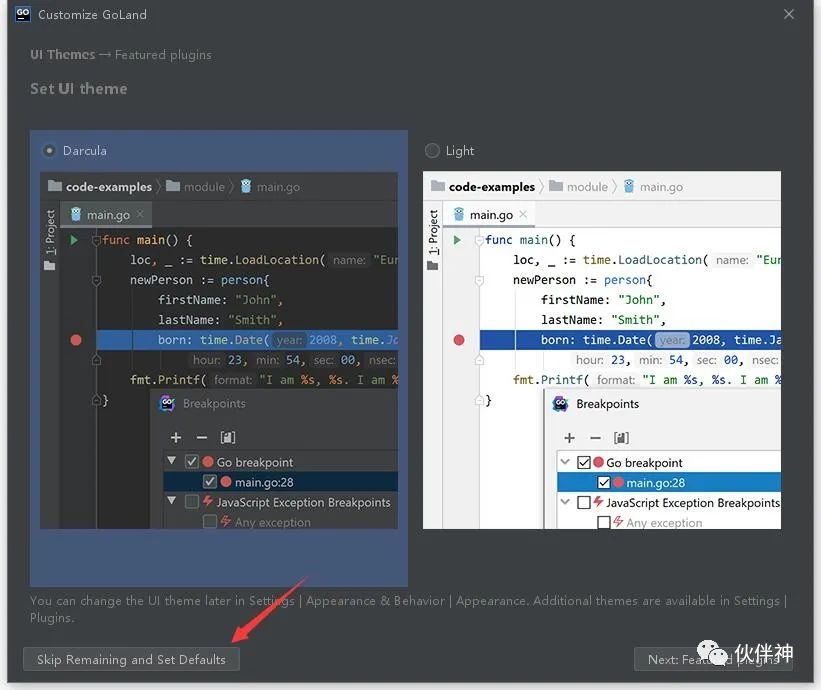Click group-by icon in Darcula Breakpoints toolbar
Image resolution: width=821 pixels, height=690 pixels.
[x=228, y=438]
